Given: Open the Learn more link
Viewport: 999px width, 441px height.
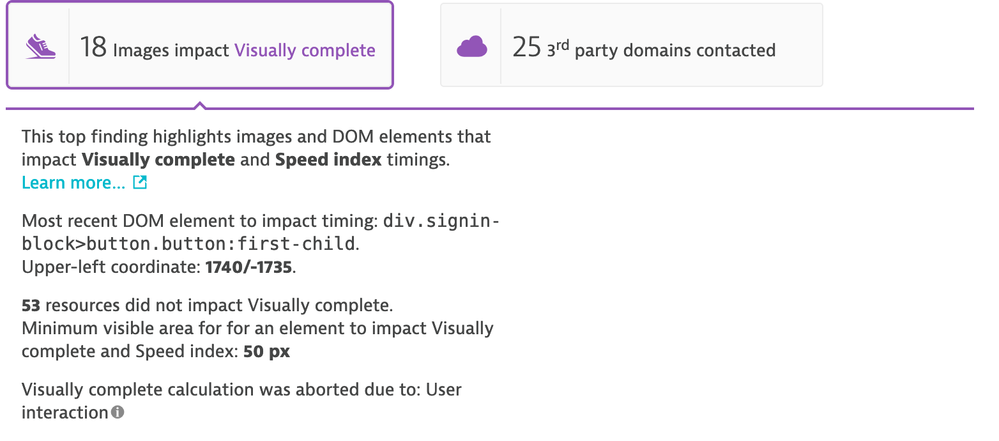Looking at the screenshot, I should click(x=73, y=183).
